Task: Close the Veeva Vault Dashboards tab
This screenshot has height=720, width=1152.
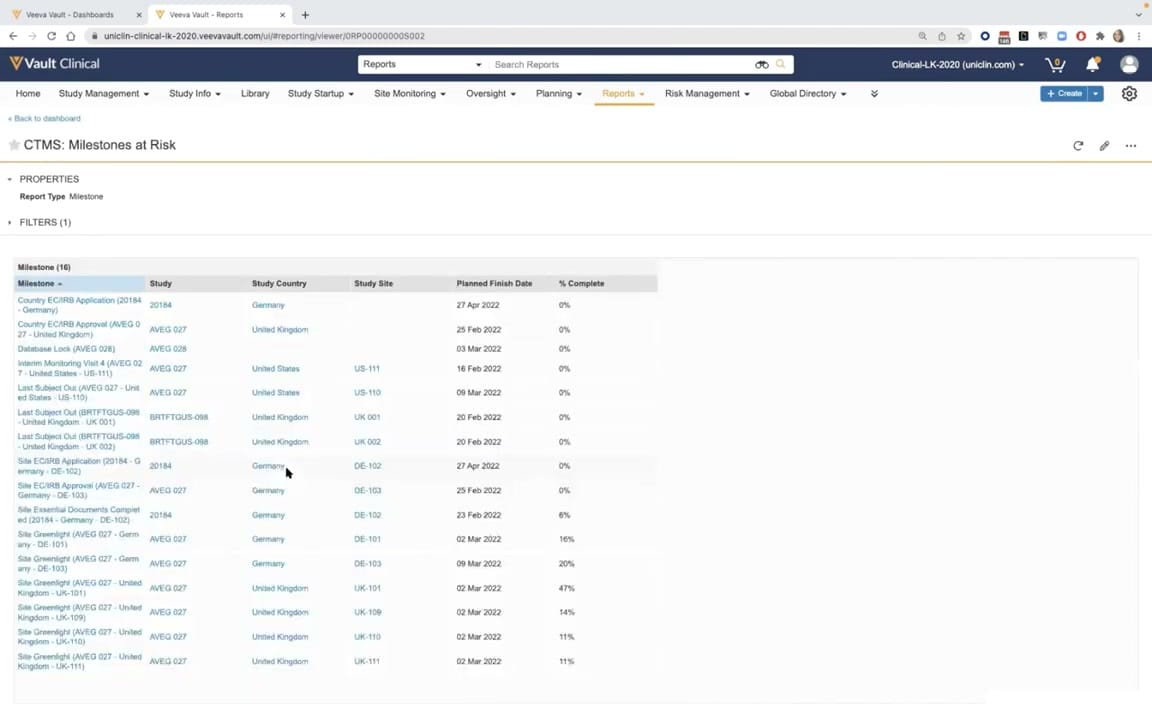Action: [x=139, y=15]
